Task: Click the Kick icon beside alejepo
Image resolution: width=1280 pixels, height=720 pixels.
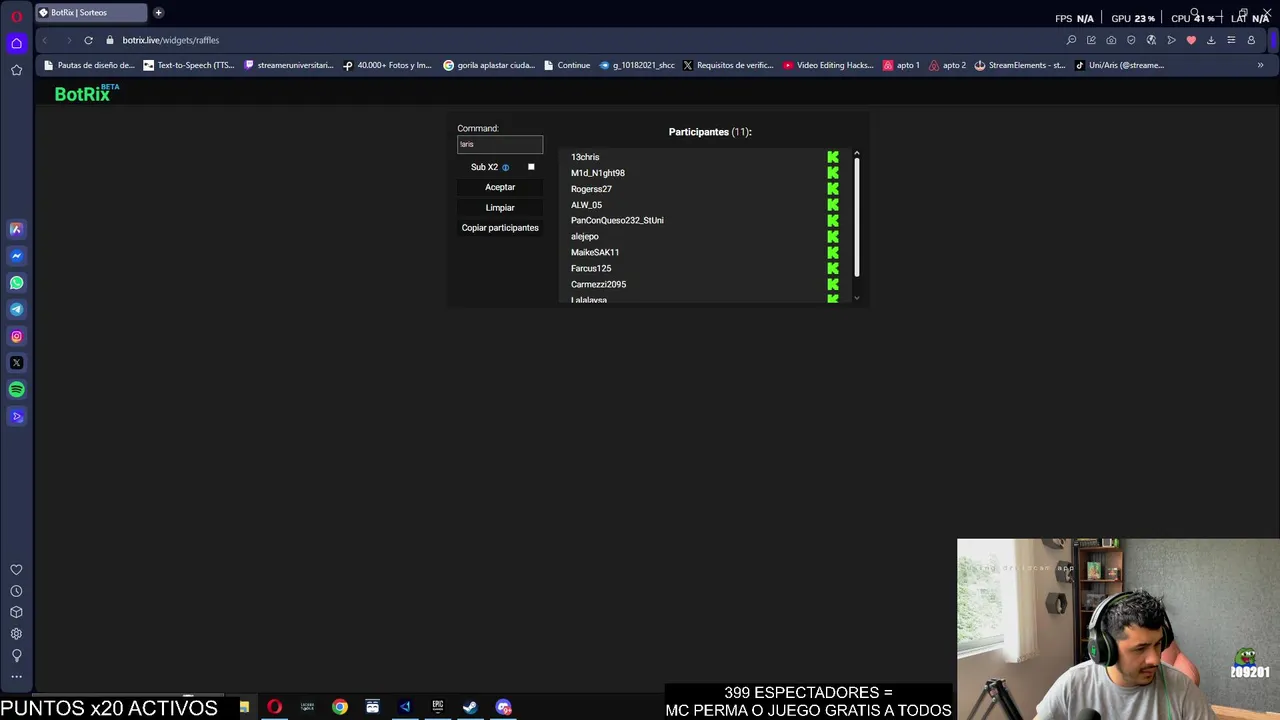Action: pos(833,237)
